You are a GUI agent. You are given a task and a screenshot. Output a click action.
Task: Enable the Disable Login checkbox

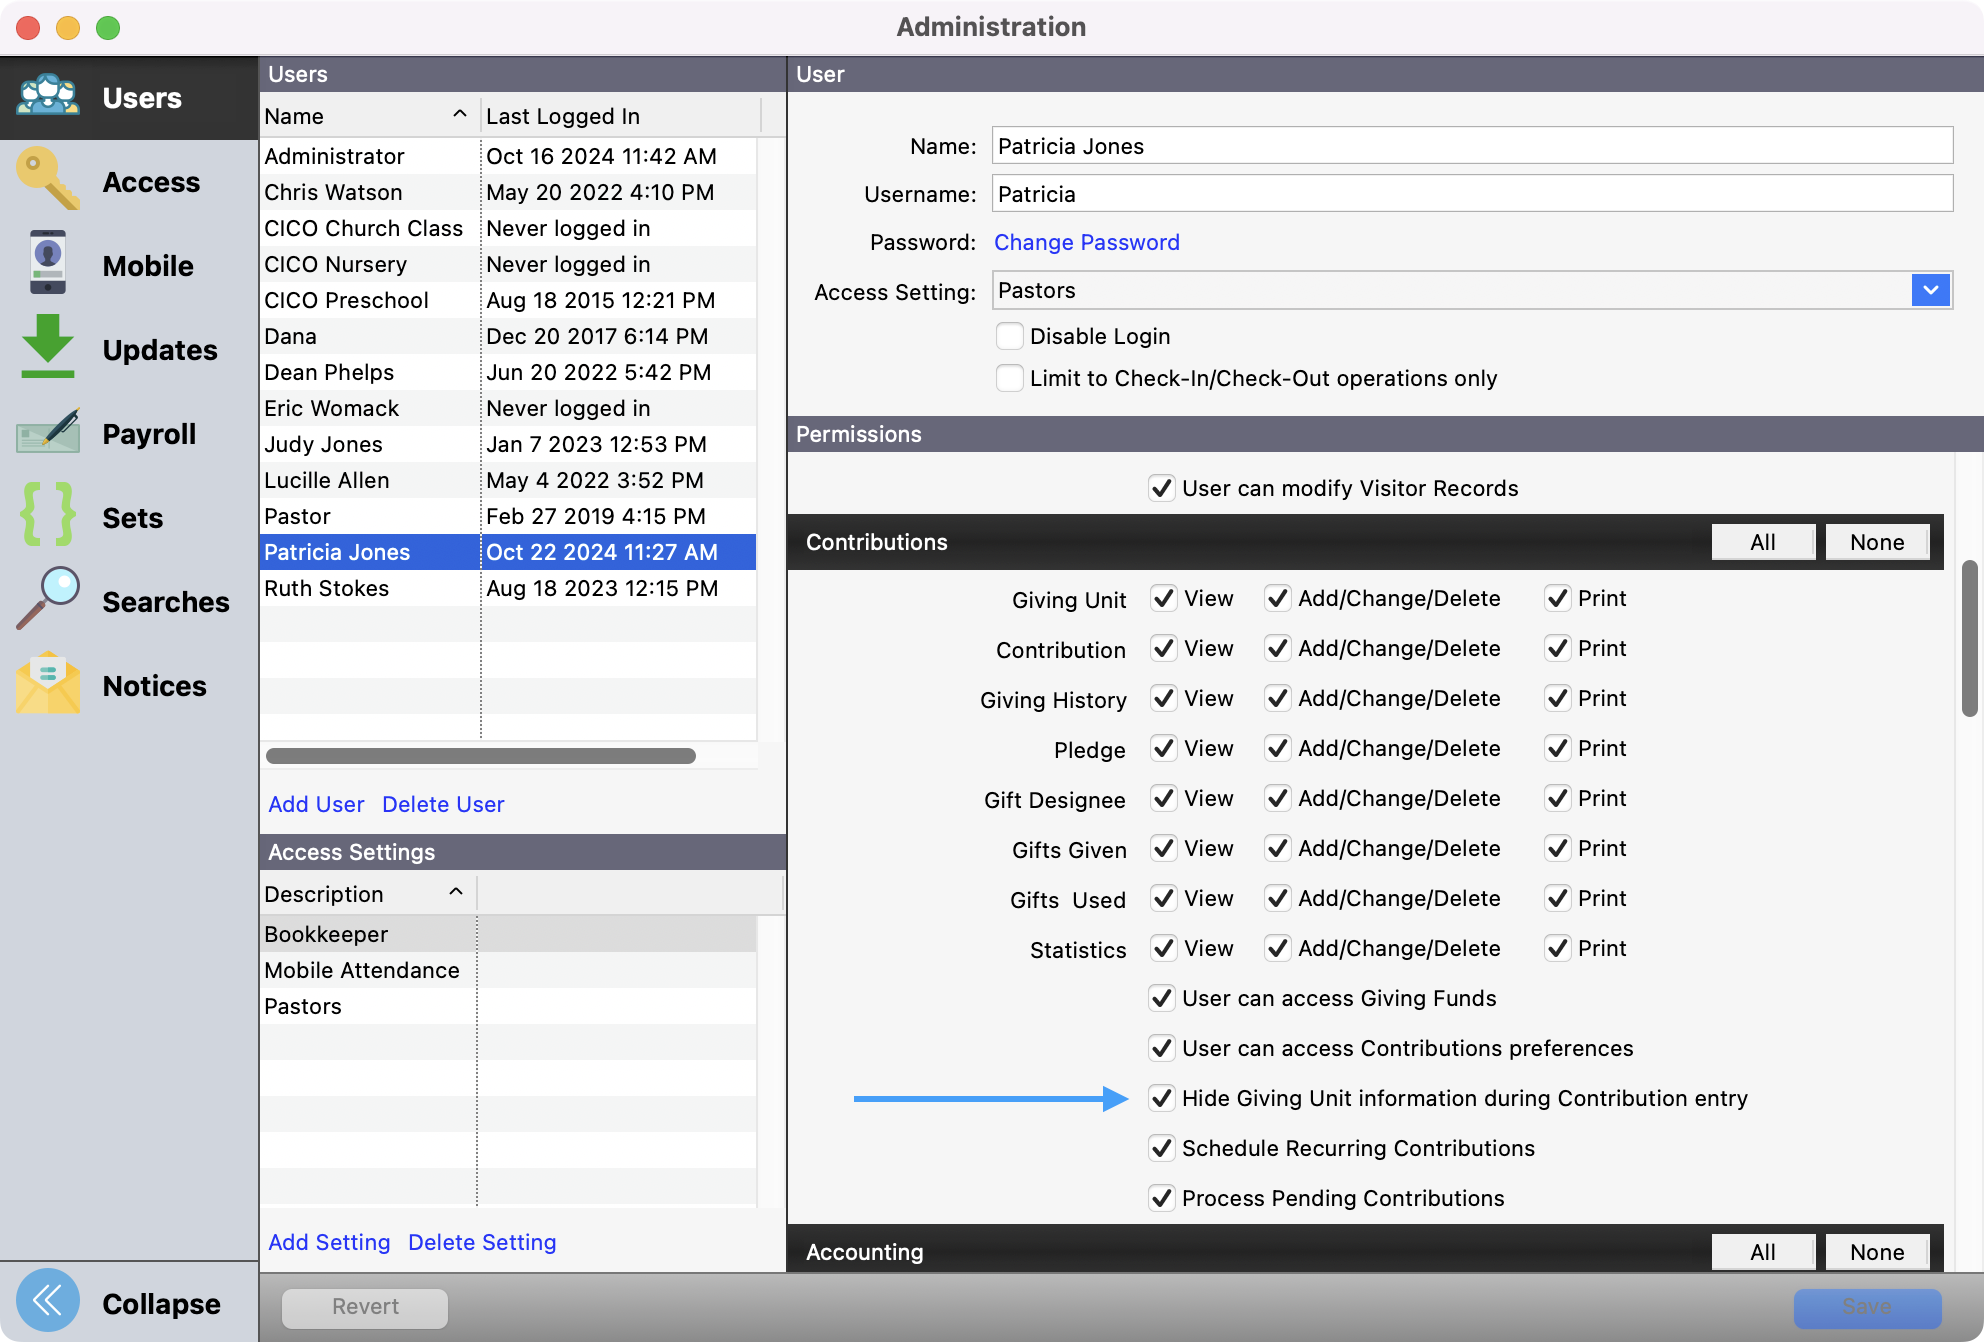click(1009, 336)
